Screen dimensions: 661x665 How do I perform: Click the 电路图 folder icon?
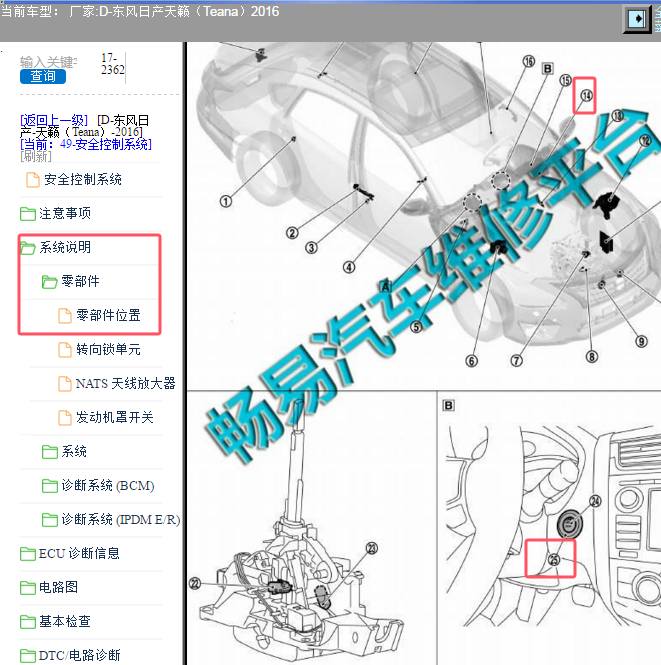click(28, 587)
